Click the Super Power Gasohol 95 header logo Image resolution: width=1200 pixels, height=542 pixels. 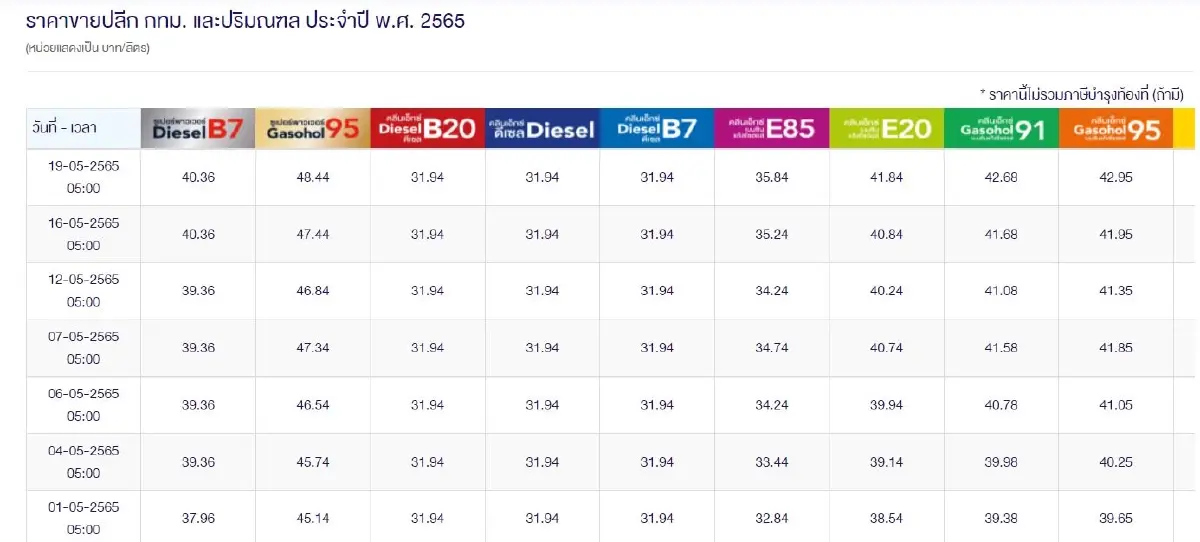pyautogui.click(x=313, y=128)
